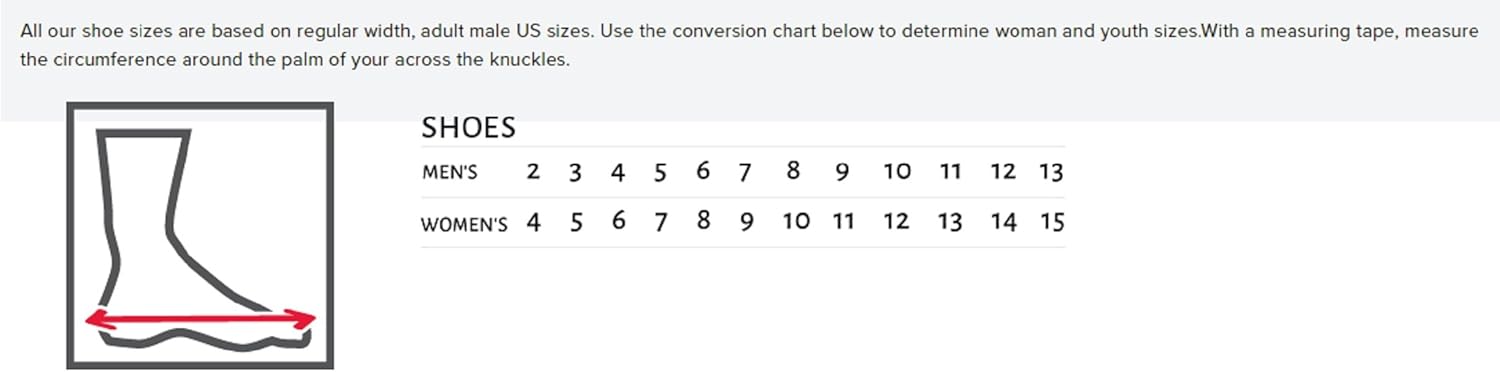Viewport: 1500px width, 372px height.
Task: Click men's size 7 in MEN'S row
Action: pos(745,173)
